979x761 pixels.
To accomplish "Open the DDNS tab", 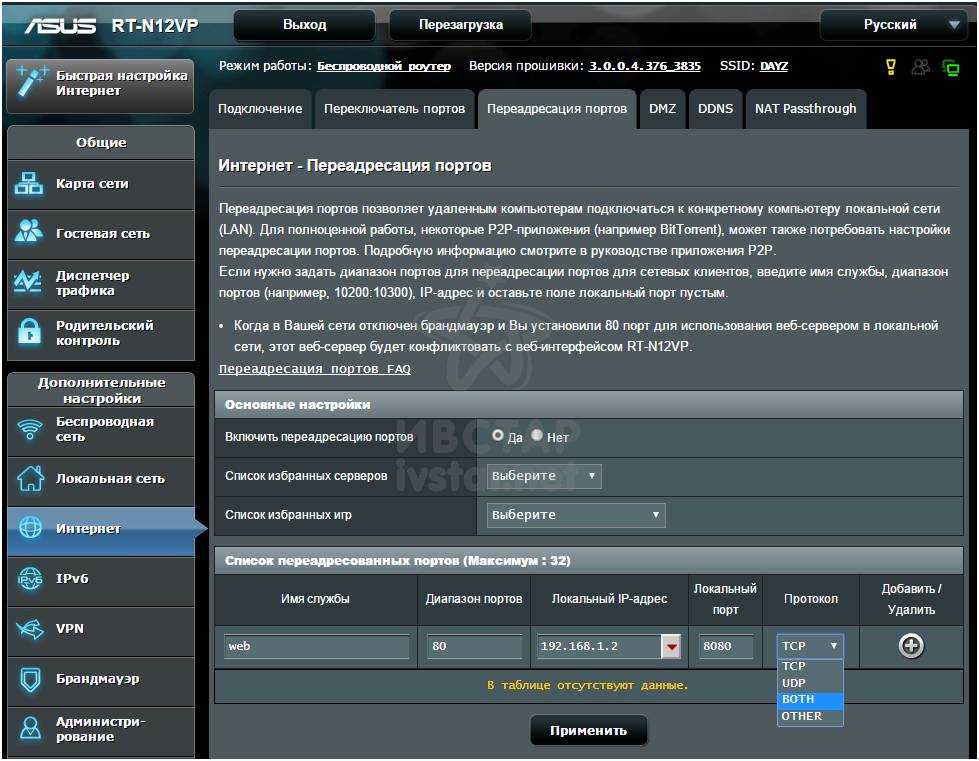I will click(x=715, y=109).
